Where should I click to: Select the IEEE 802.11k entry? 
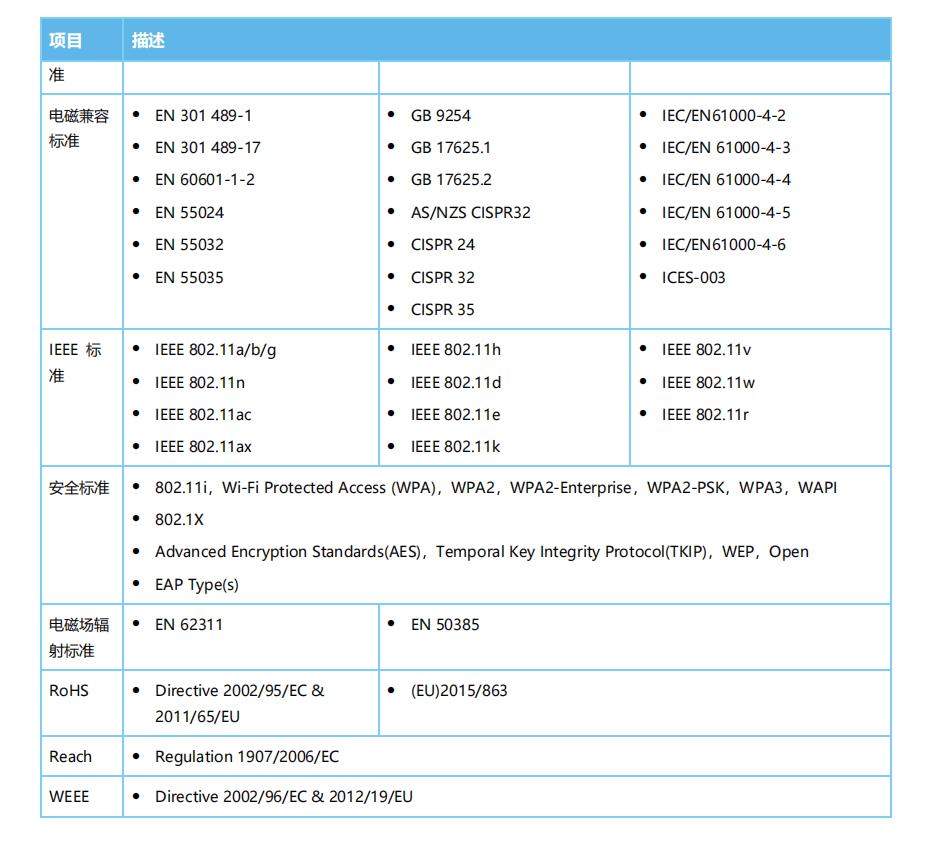point(455,447)
